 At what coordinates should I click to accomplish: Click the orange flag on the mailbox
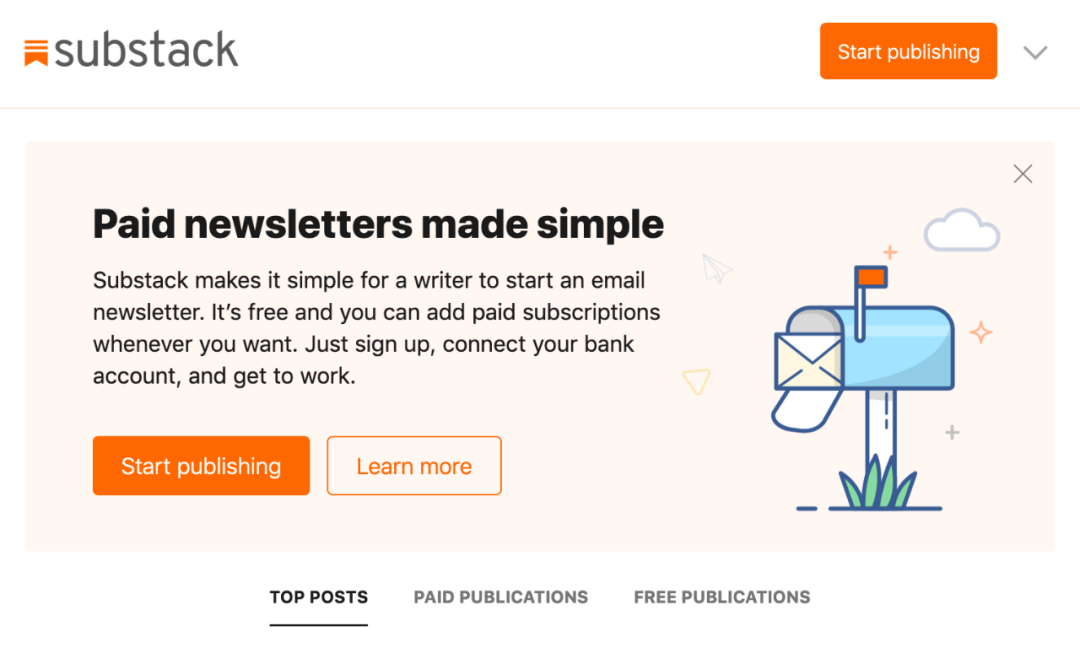(x=871, y=275)
